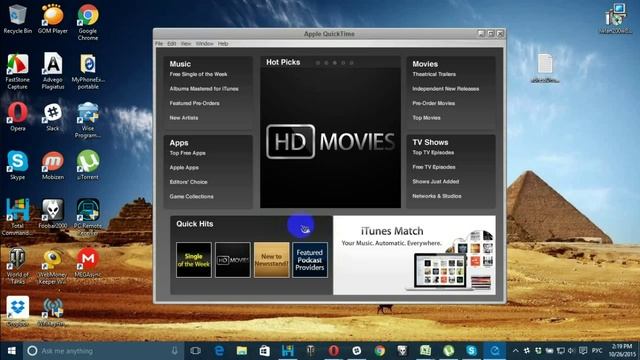Open the Windows Store taskbar icon

264,351
